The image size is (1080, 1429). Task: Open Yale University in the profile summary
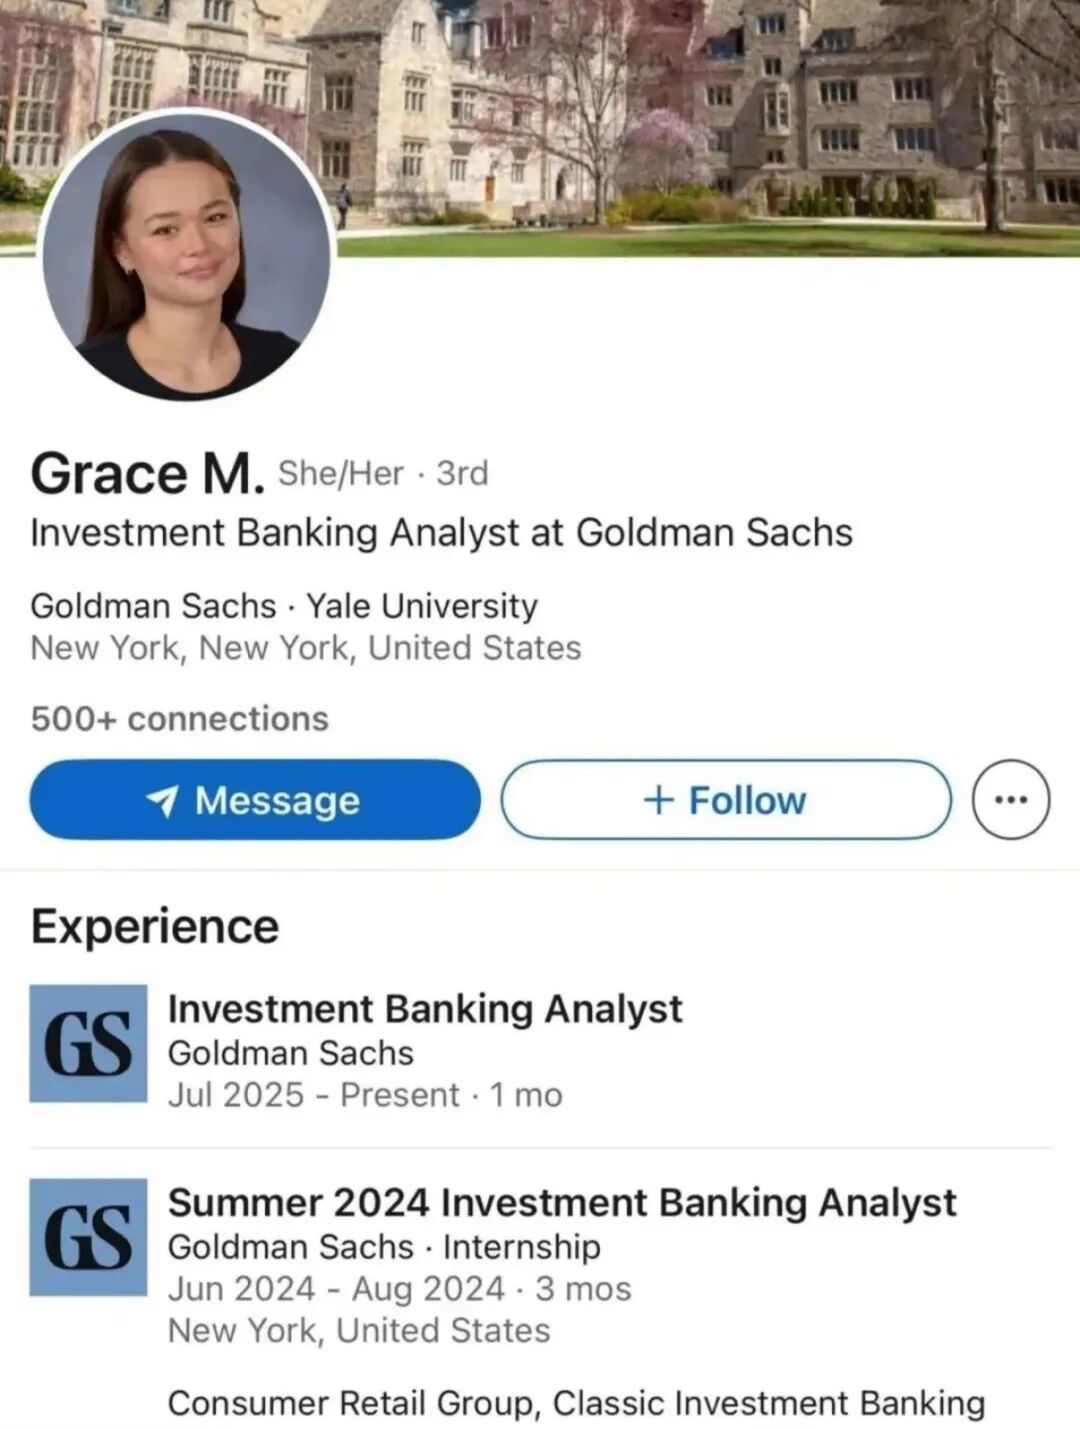pyautogui.click(x=421, y=606)
